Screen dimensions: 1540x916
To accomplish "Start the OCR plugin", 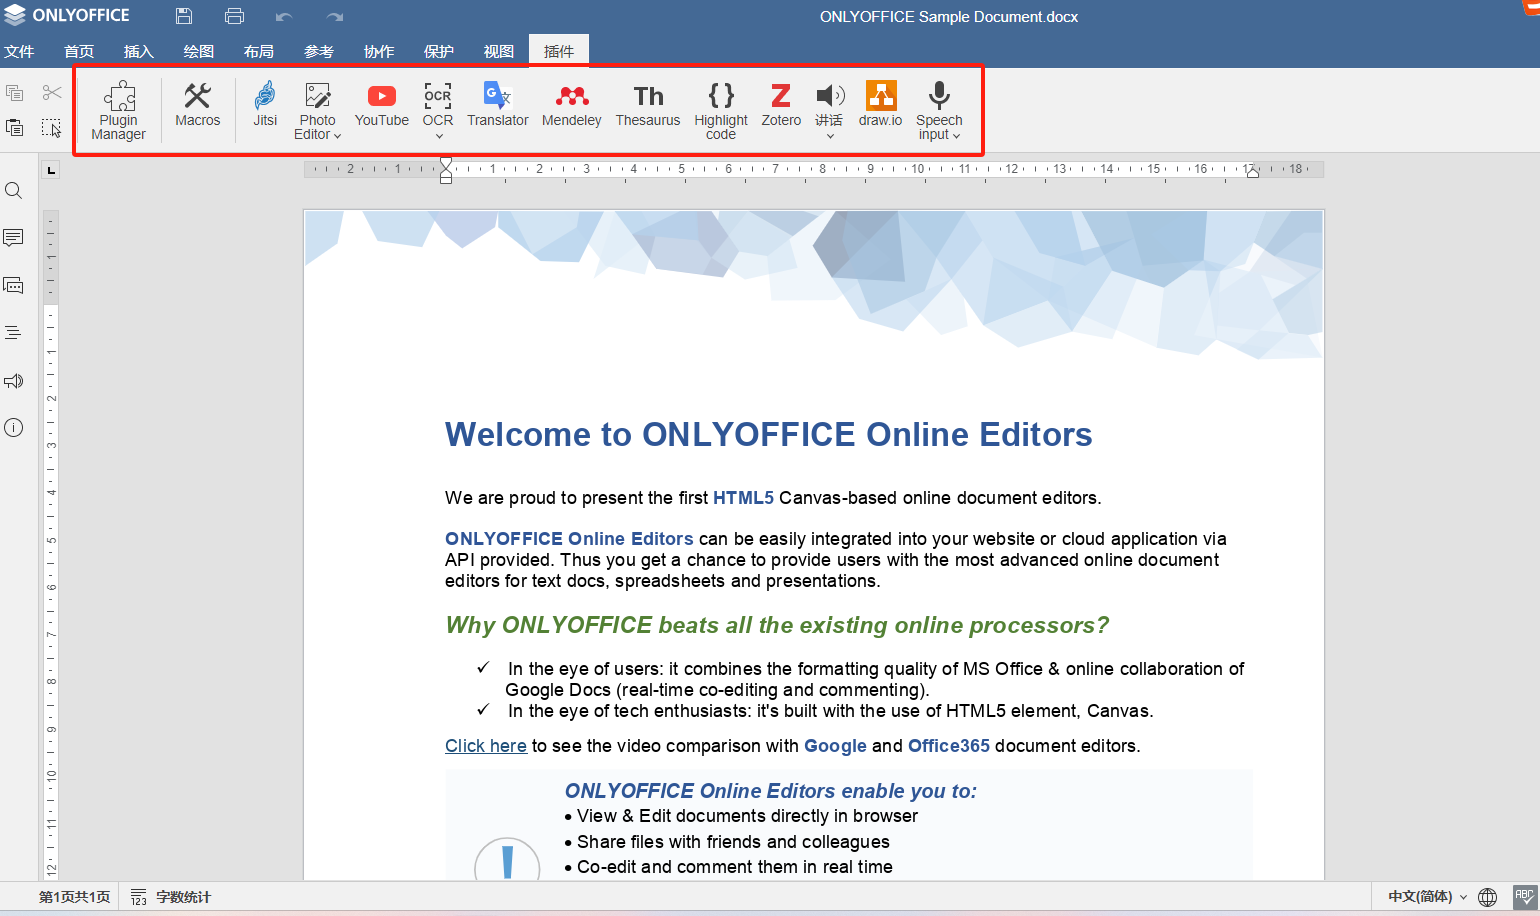I will click(x=438, y=104).
